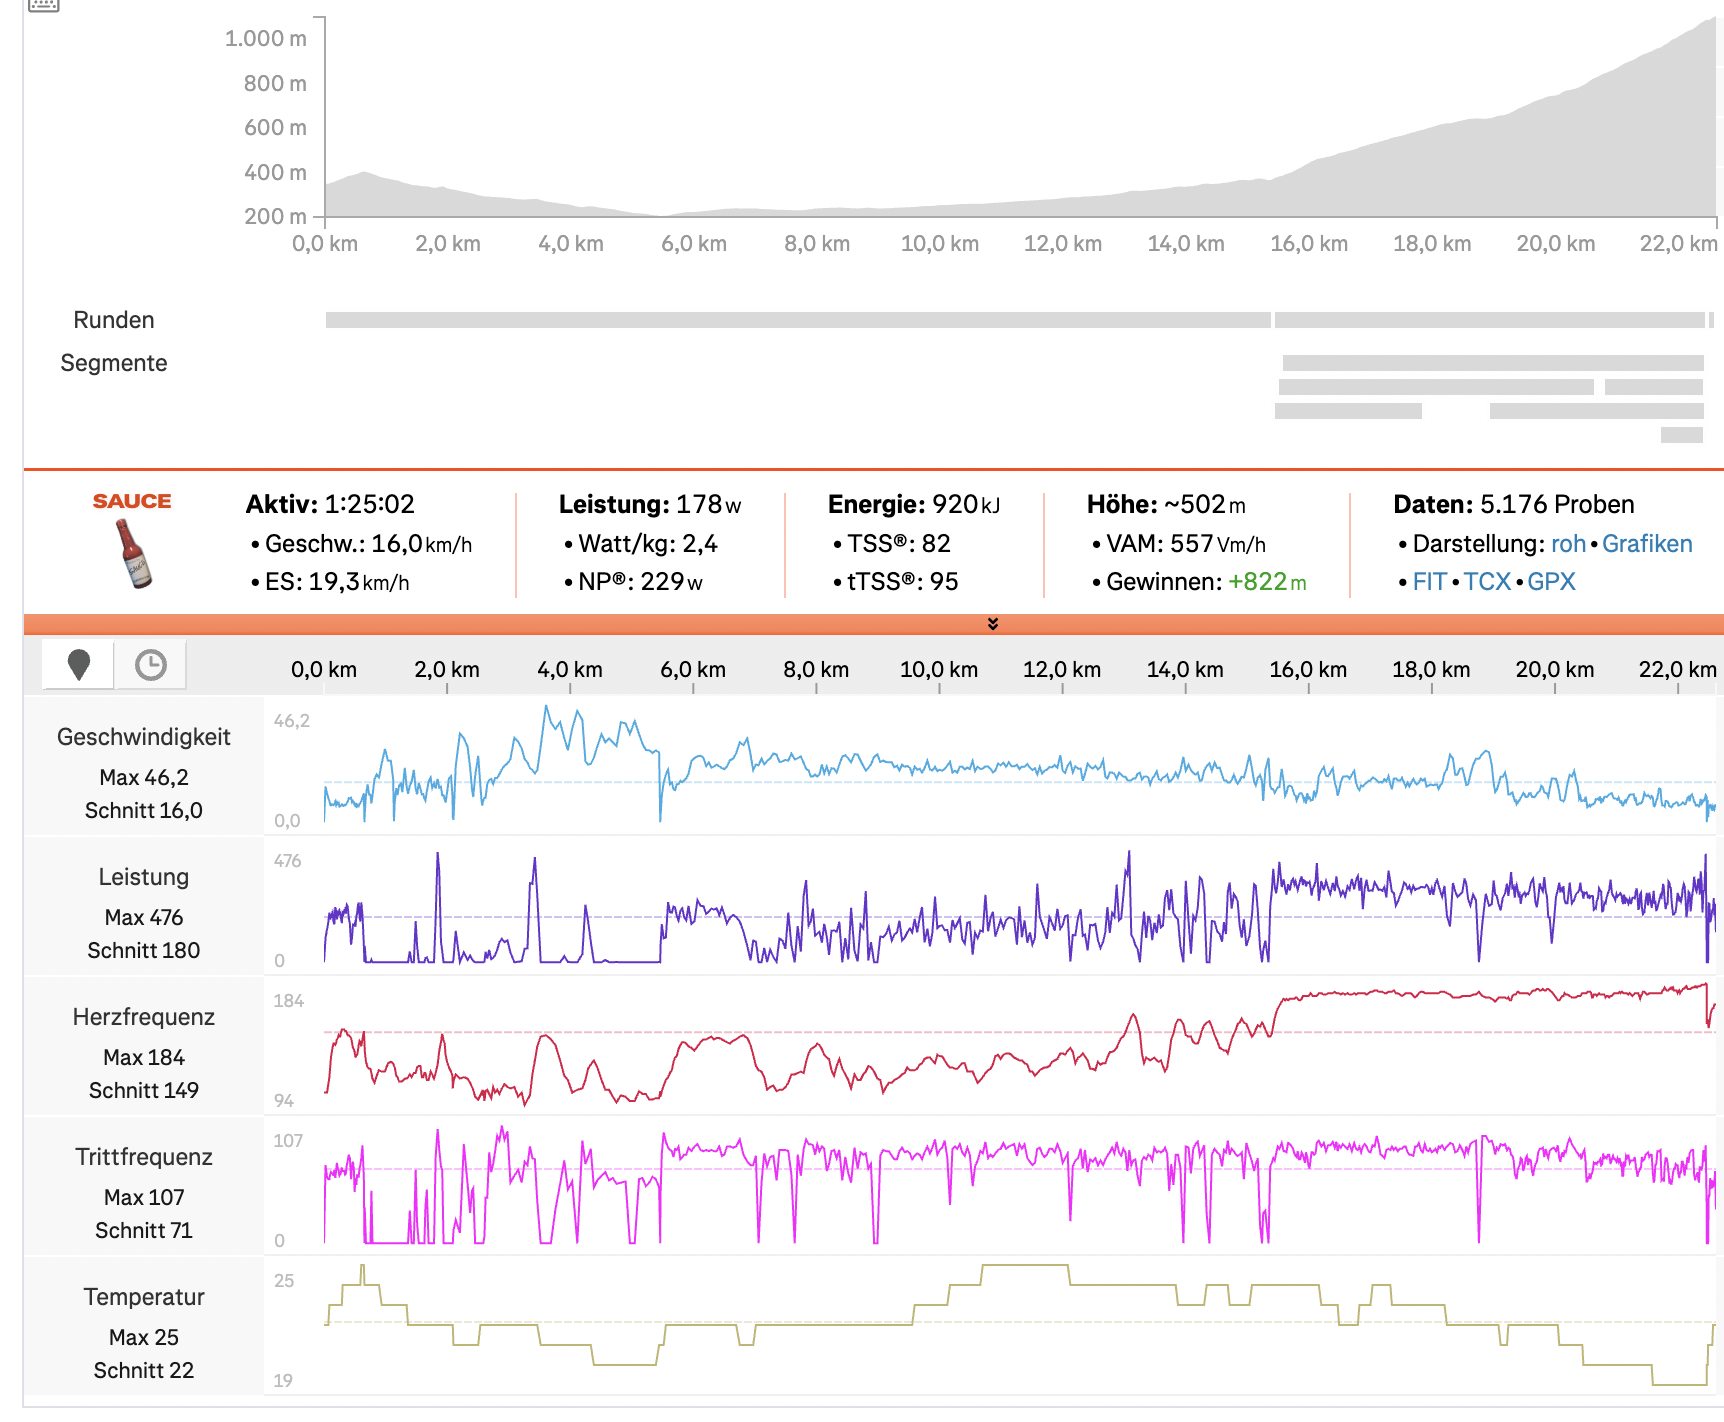
Task: Click Max 25 under Temperatur
Action: (x=144, y=1337)
